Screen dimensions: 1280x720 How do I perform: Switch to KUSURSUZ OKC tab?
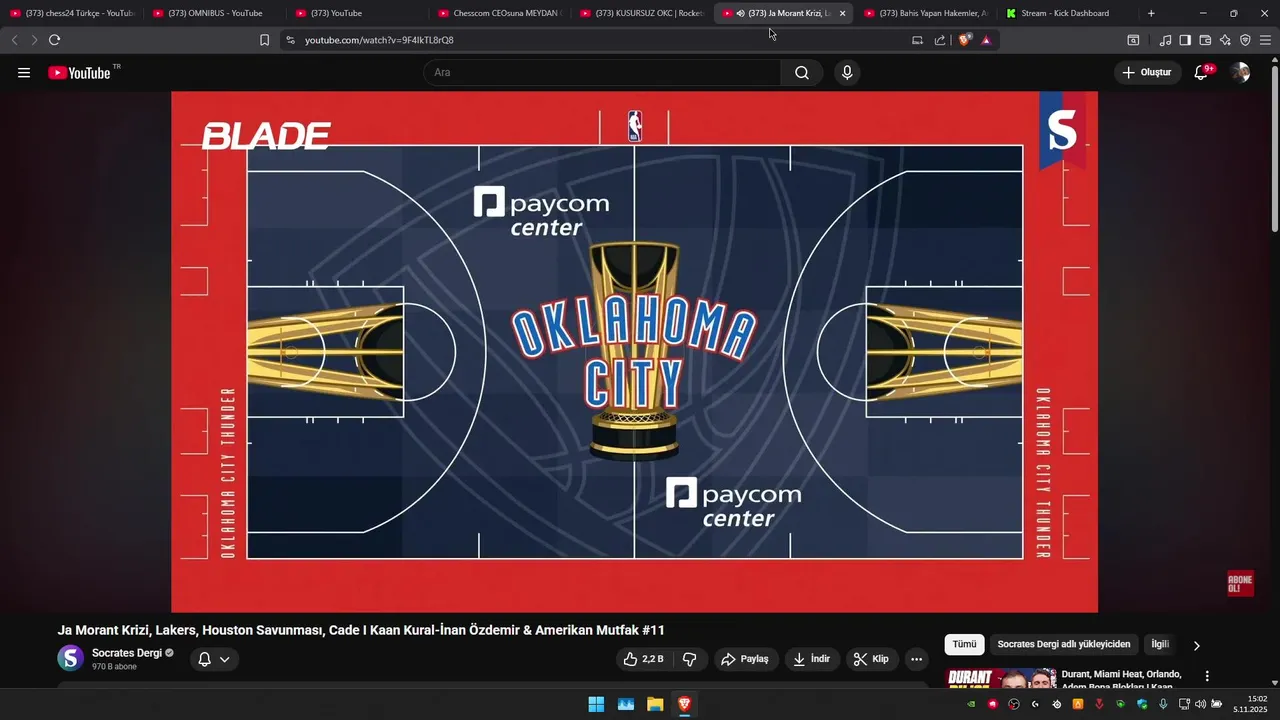click(x=643, y=13)
